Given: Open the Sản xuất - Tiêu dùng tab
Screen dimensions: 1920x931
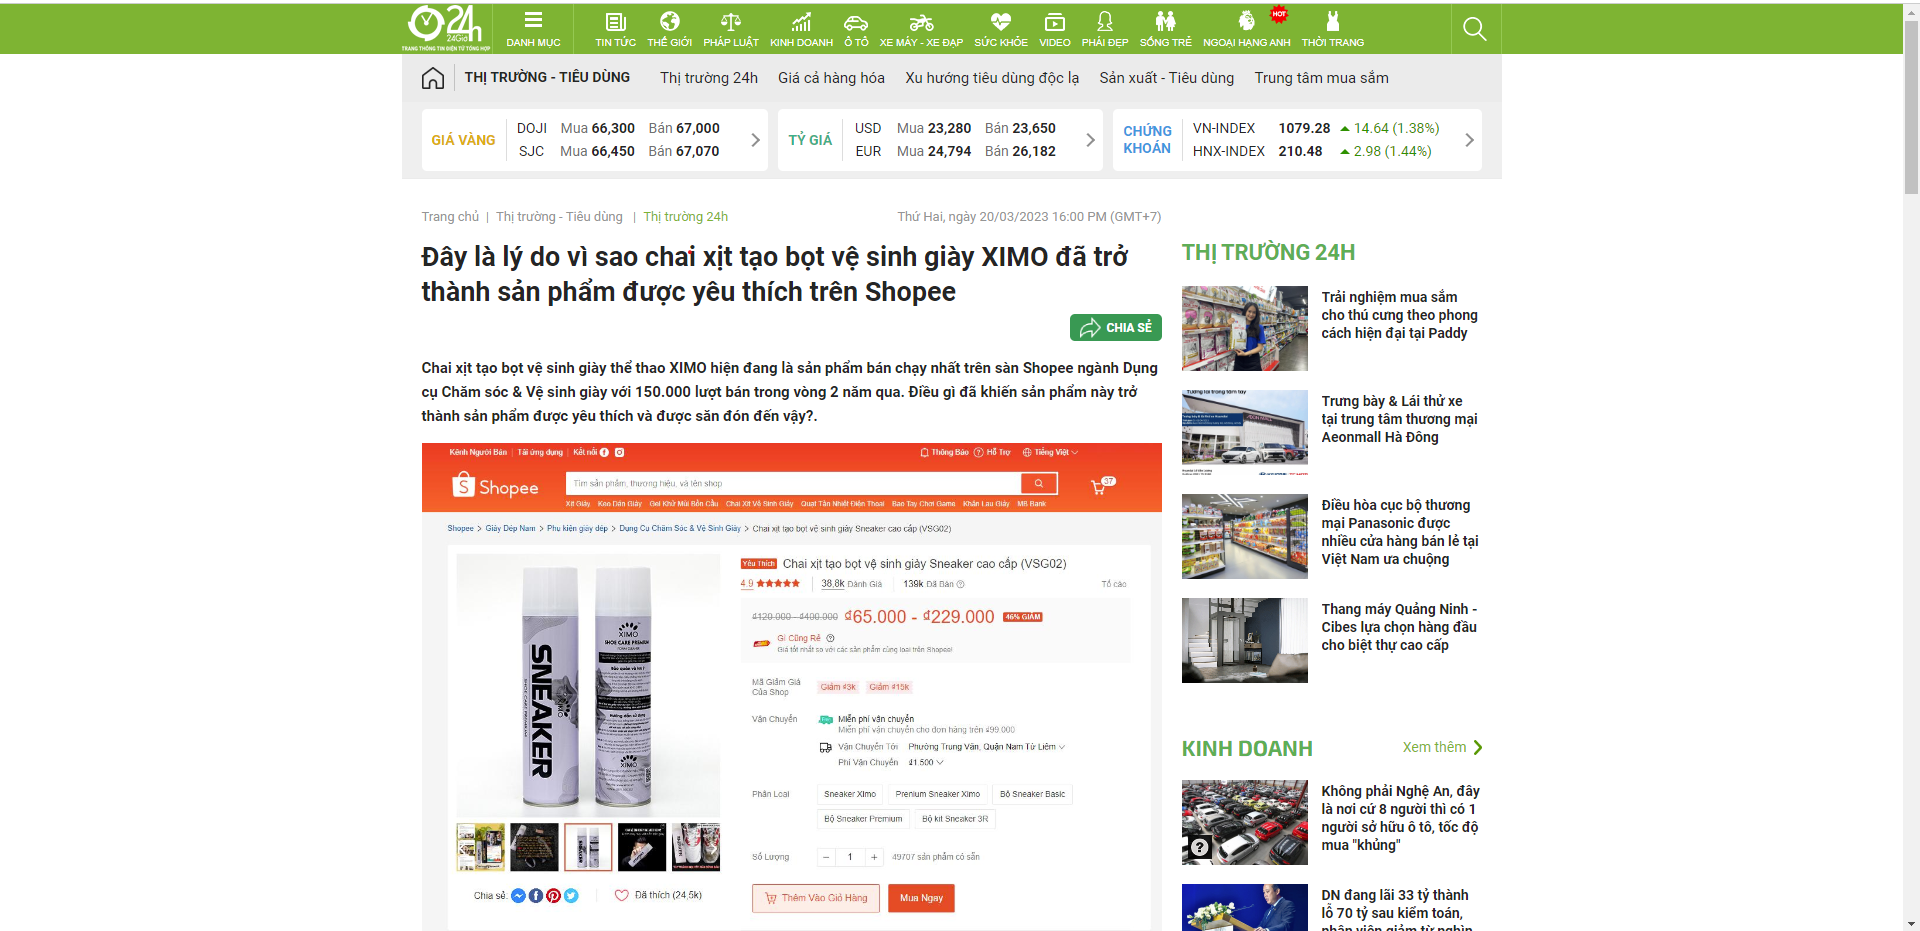Looking at the screenshot, I should click(x=1167, y=78).
